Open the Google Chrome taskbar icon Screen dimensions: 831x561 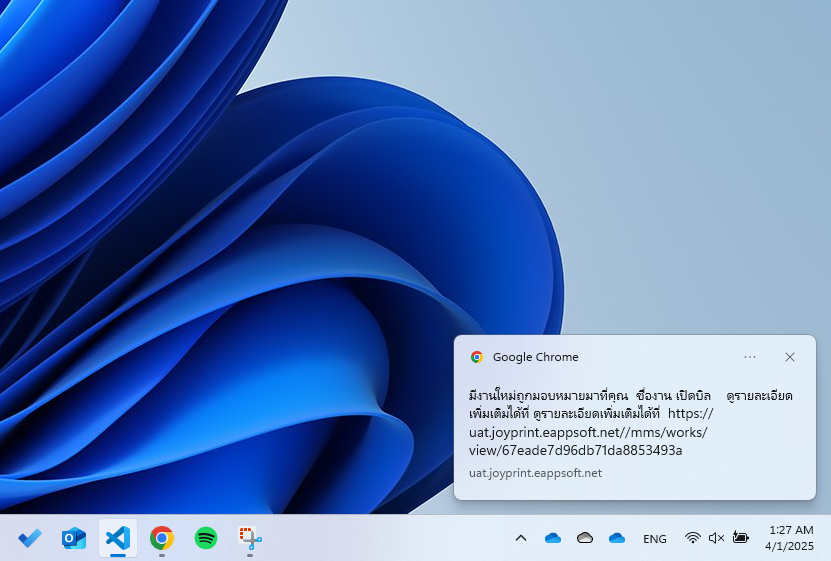[161, 538]
